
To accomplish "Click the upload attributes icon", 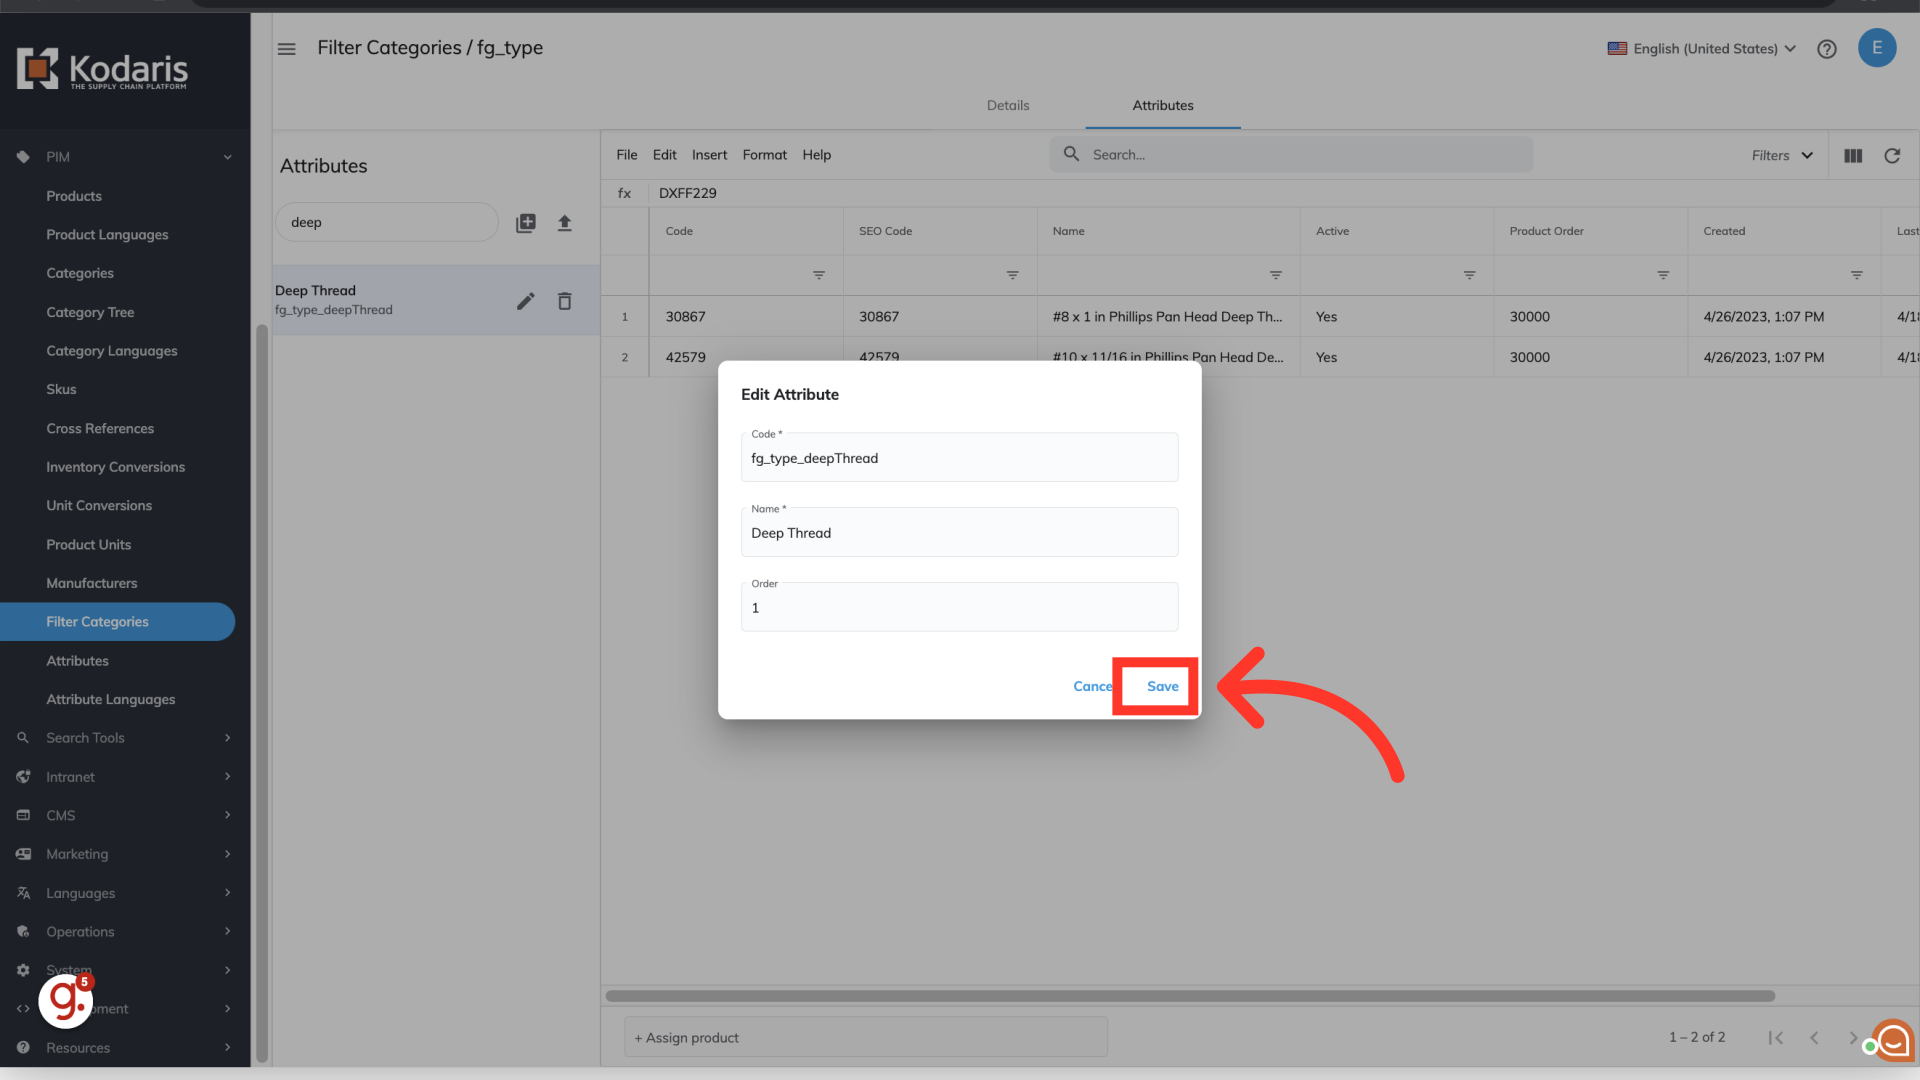I will tap(564, 223).
